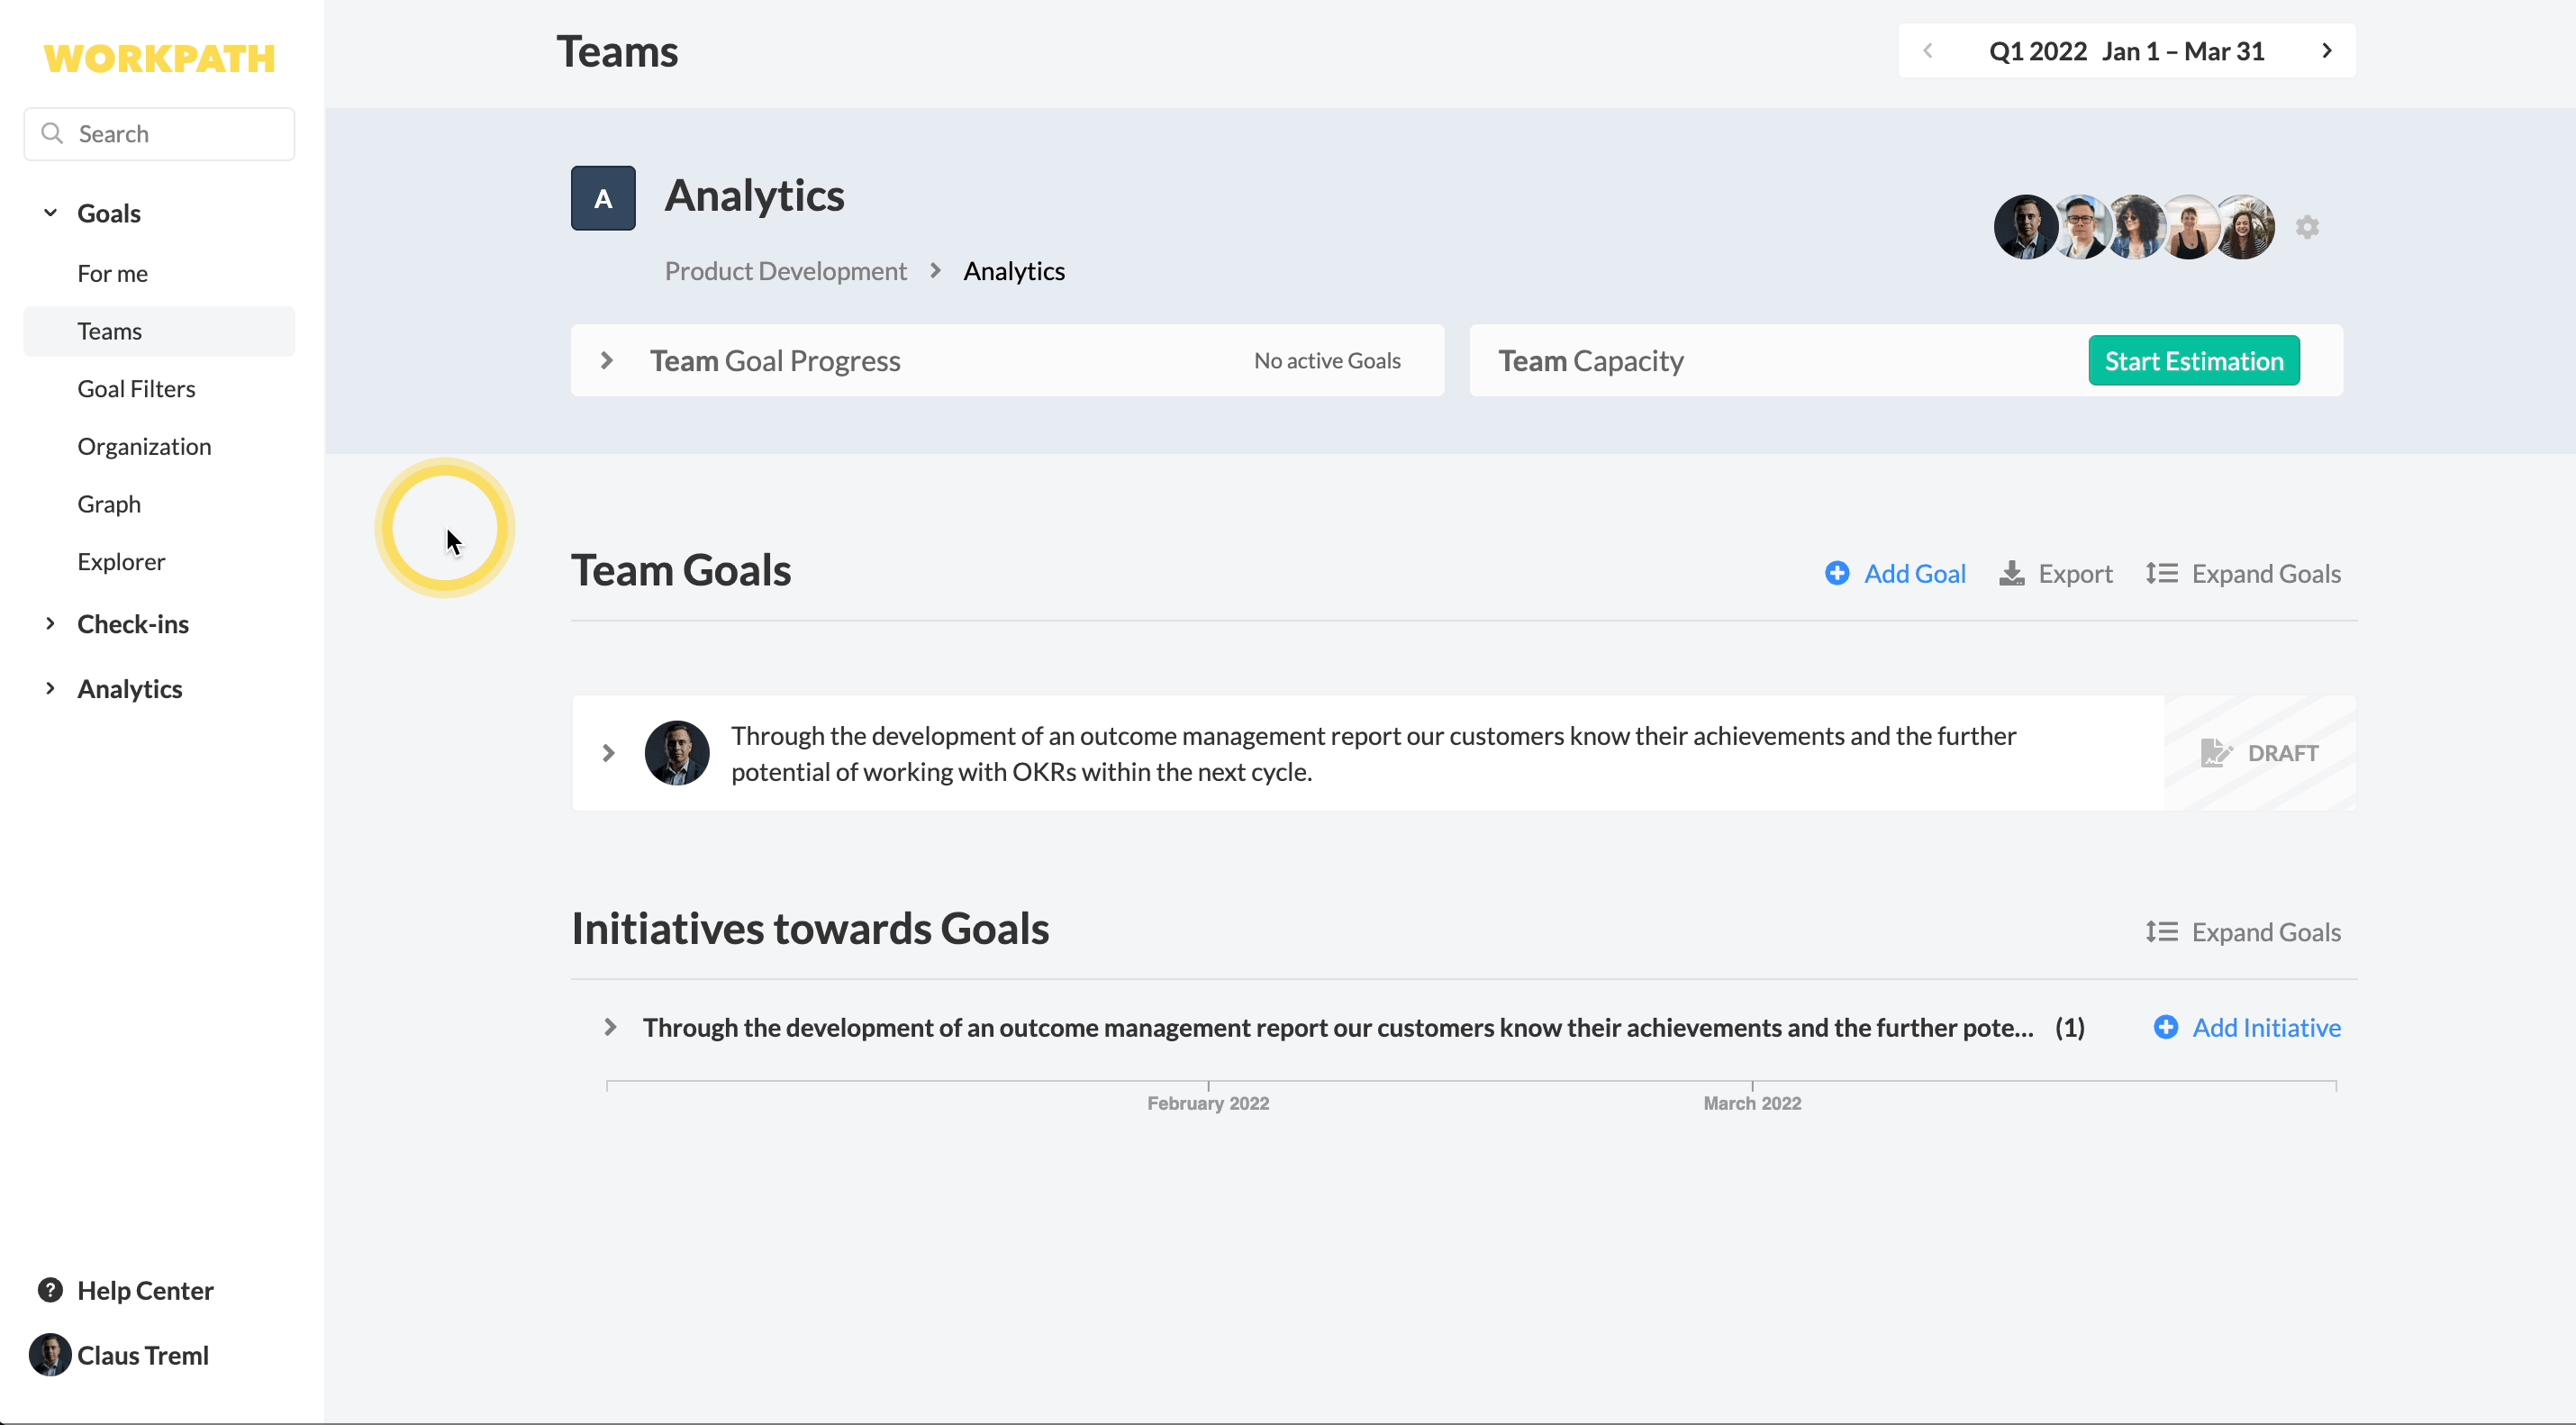Click the Add Initiative plus icon

click(x=2166, y=1027)
